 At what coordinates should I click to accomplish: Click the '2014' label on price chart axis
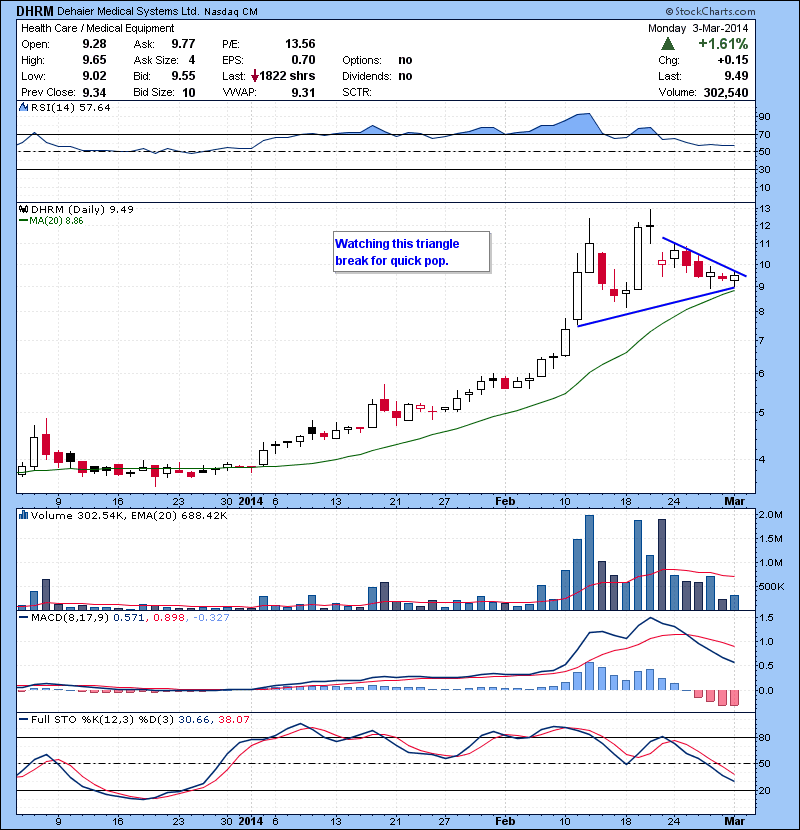pyautogui.click(x=250, y=501)
